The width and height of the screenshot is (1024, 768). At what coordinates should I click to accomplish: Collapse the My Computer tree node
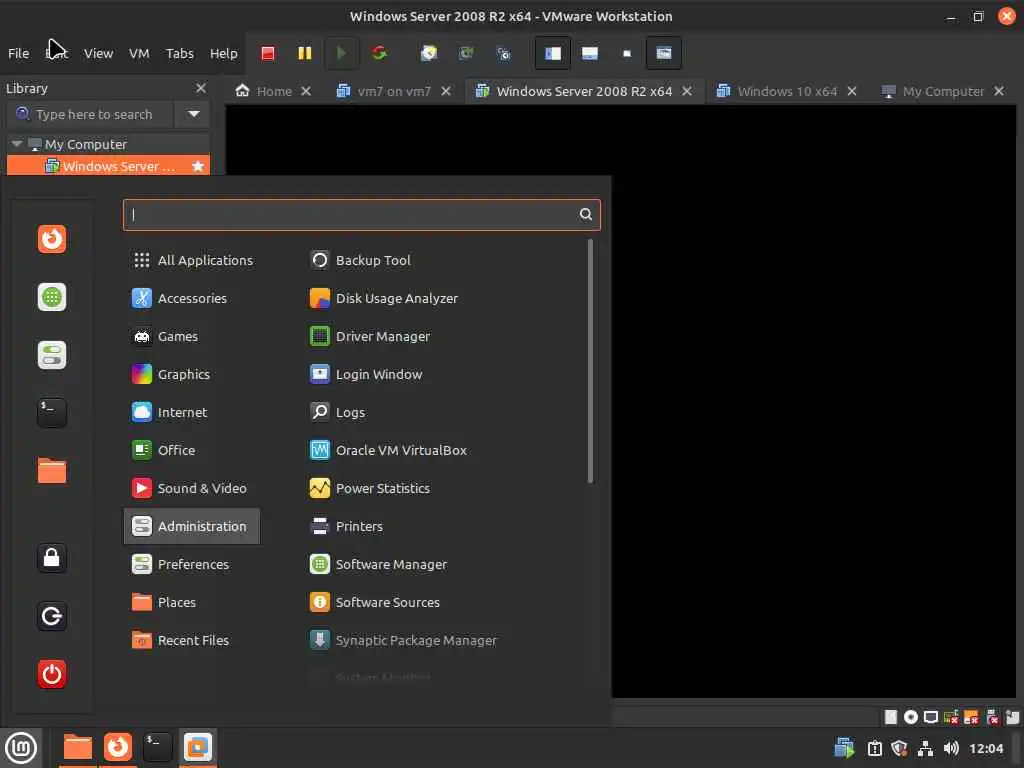pyautogui.click(x=17, y=144)
